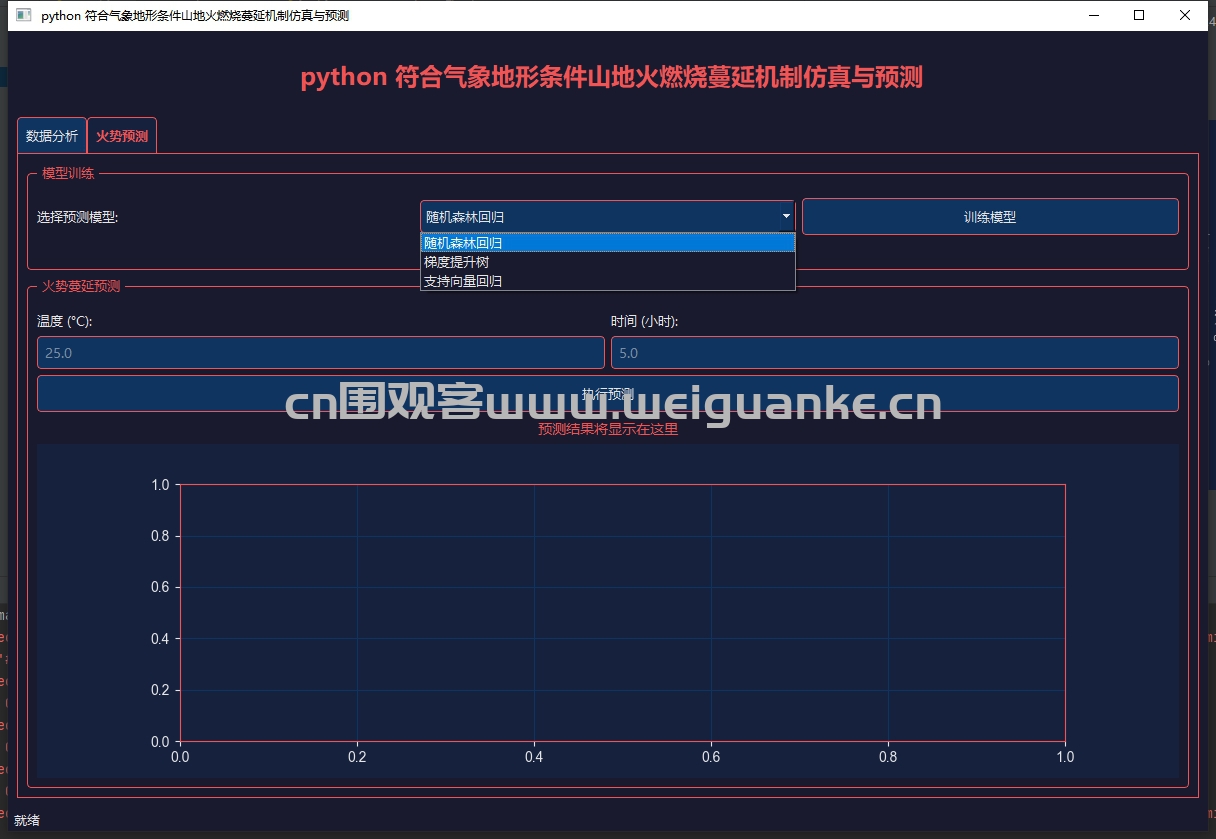Click the 执行预测 button
Viewport: 1216px width, 839px height.
607,393
